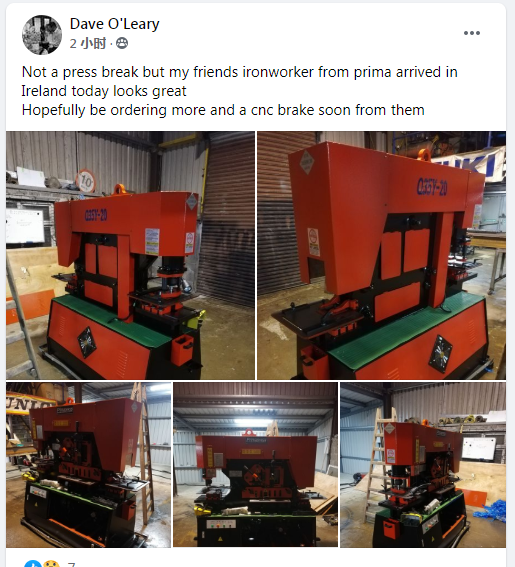
Task: Click the whiteboard in bottom-right photo
Action: 479,448
